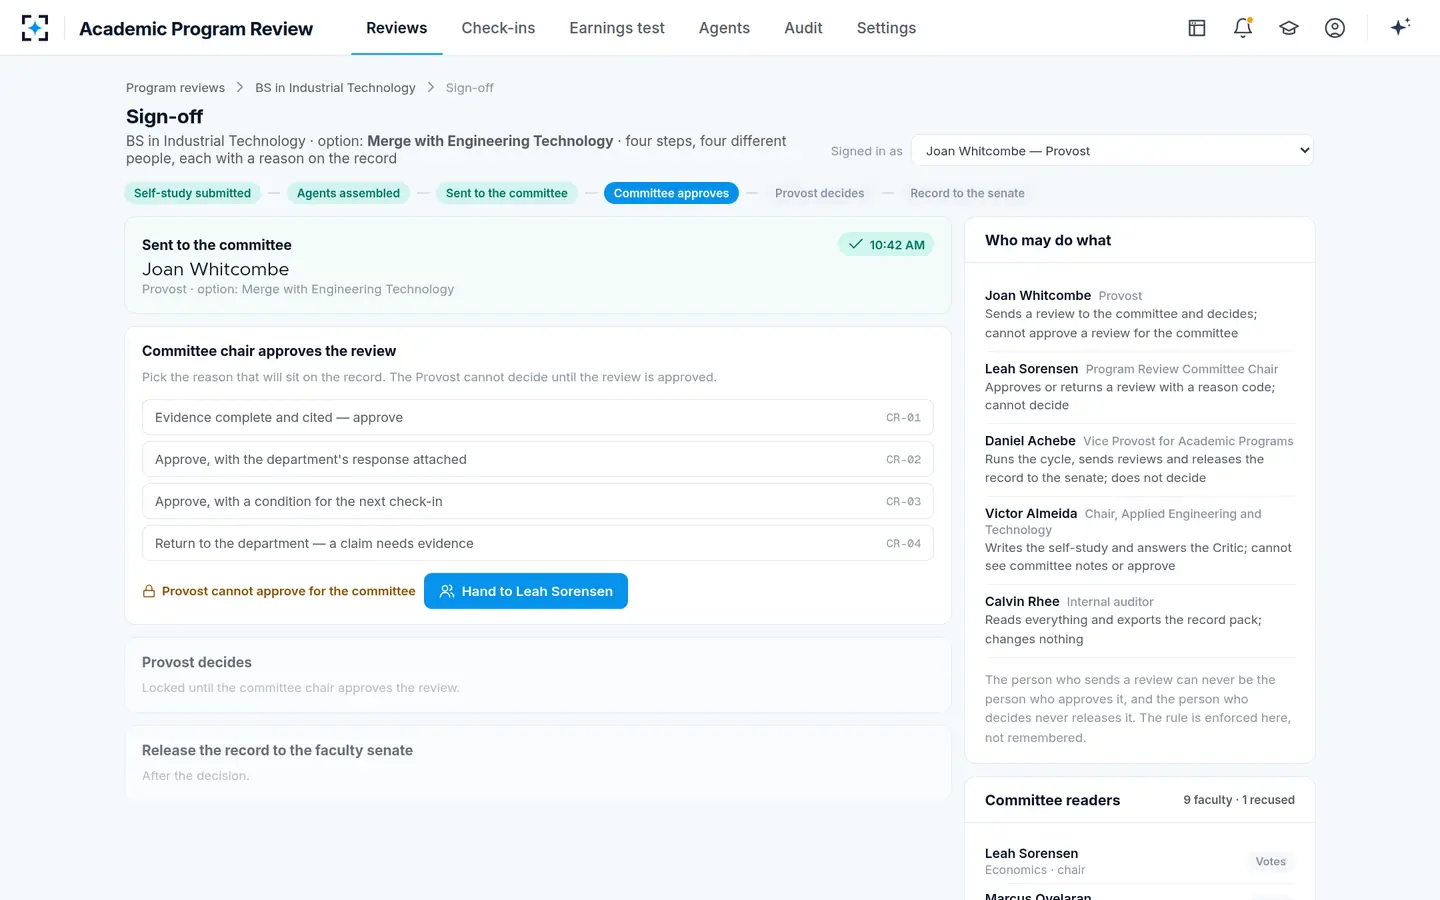Click 'Provost cannot approve for the committee' notice
Screen dimensions: 1440x900
coord(279,591)
